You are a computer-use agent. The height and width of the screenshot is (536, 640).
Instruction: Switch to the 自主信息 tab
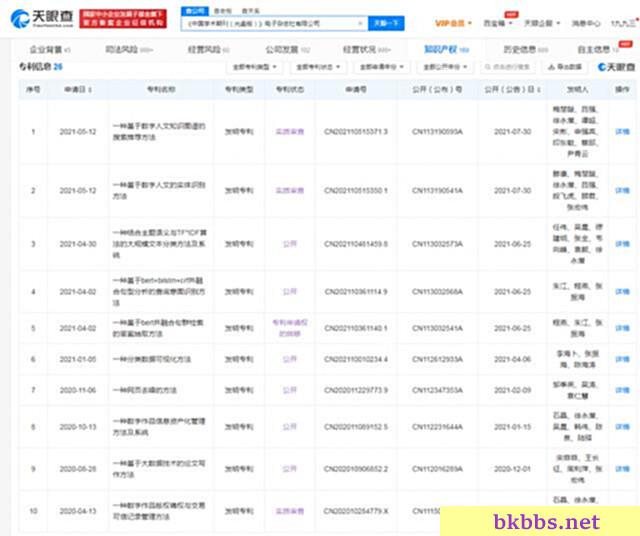(598, 50)
